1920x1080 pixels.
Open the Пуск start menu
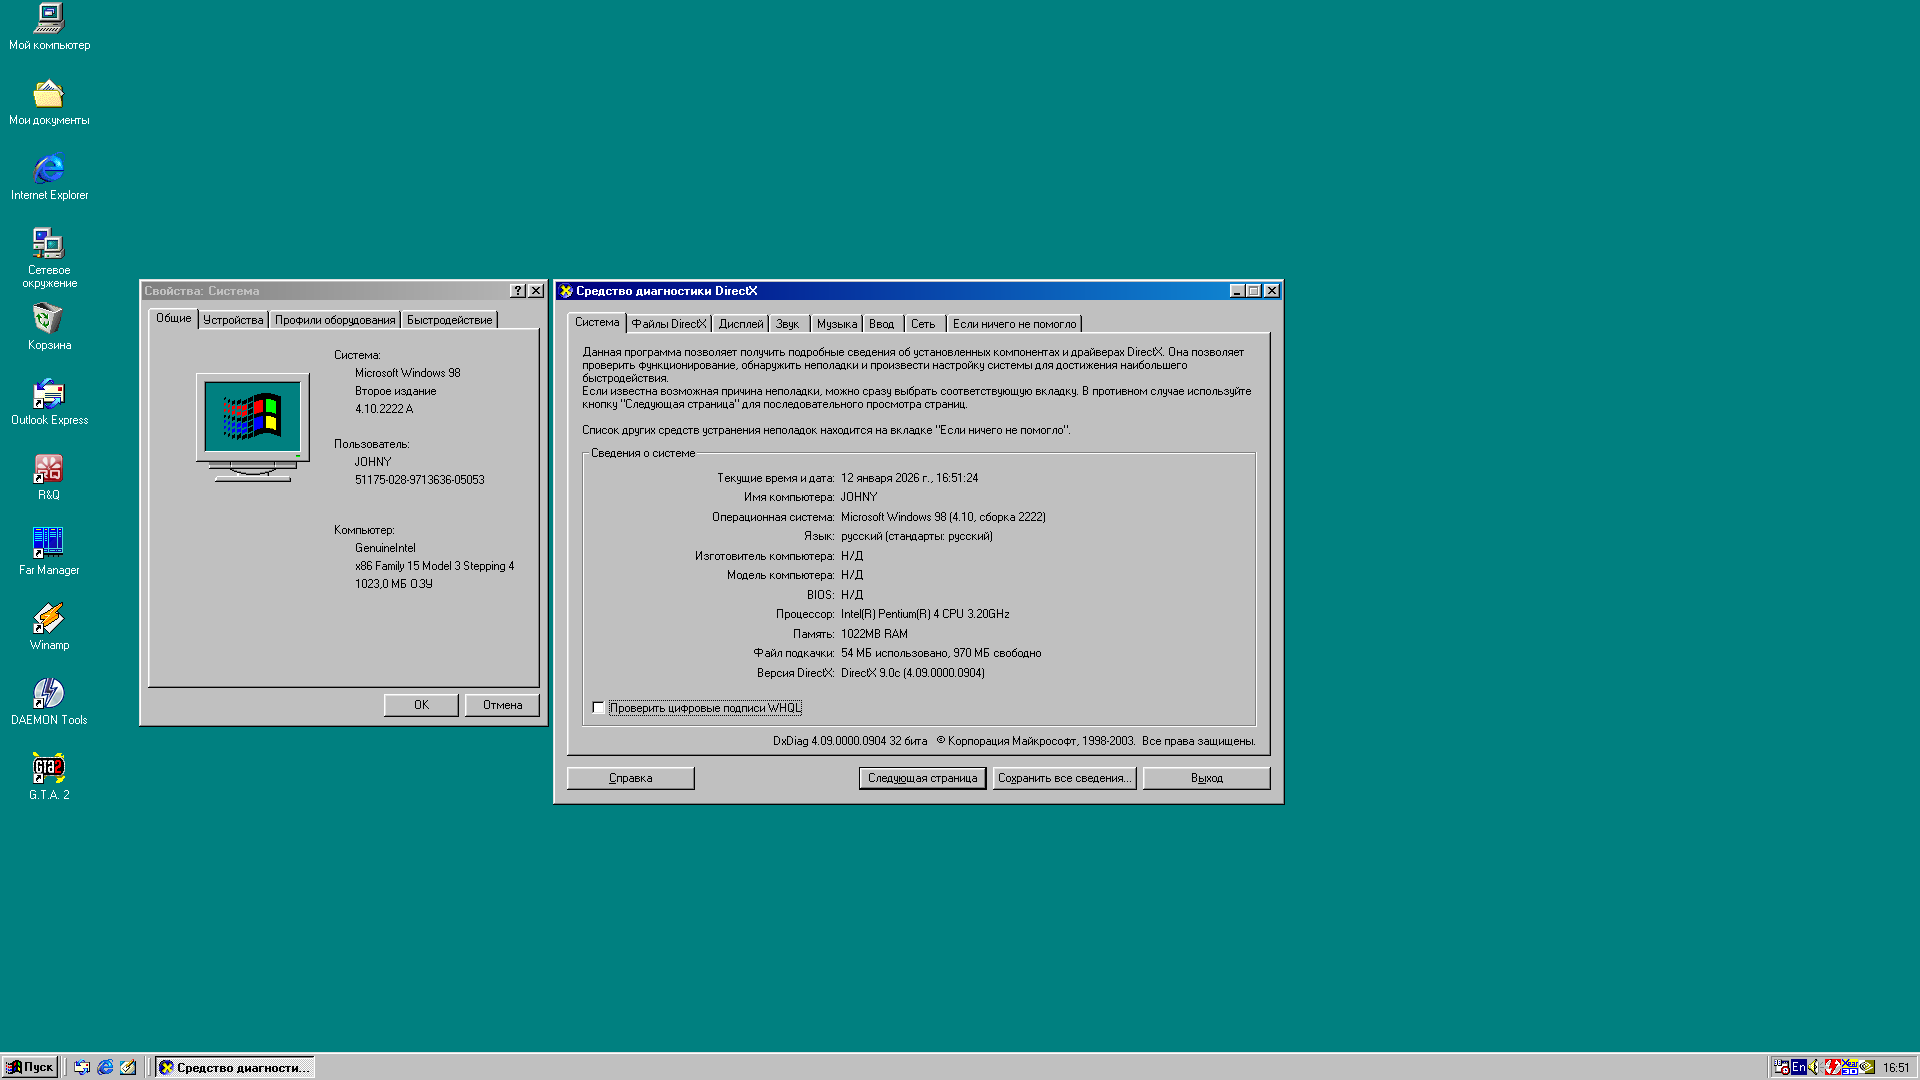(x=30, y=1067)
